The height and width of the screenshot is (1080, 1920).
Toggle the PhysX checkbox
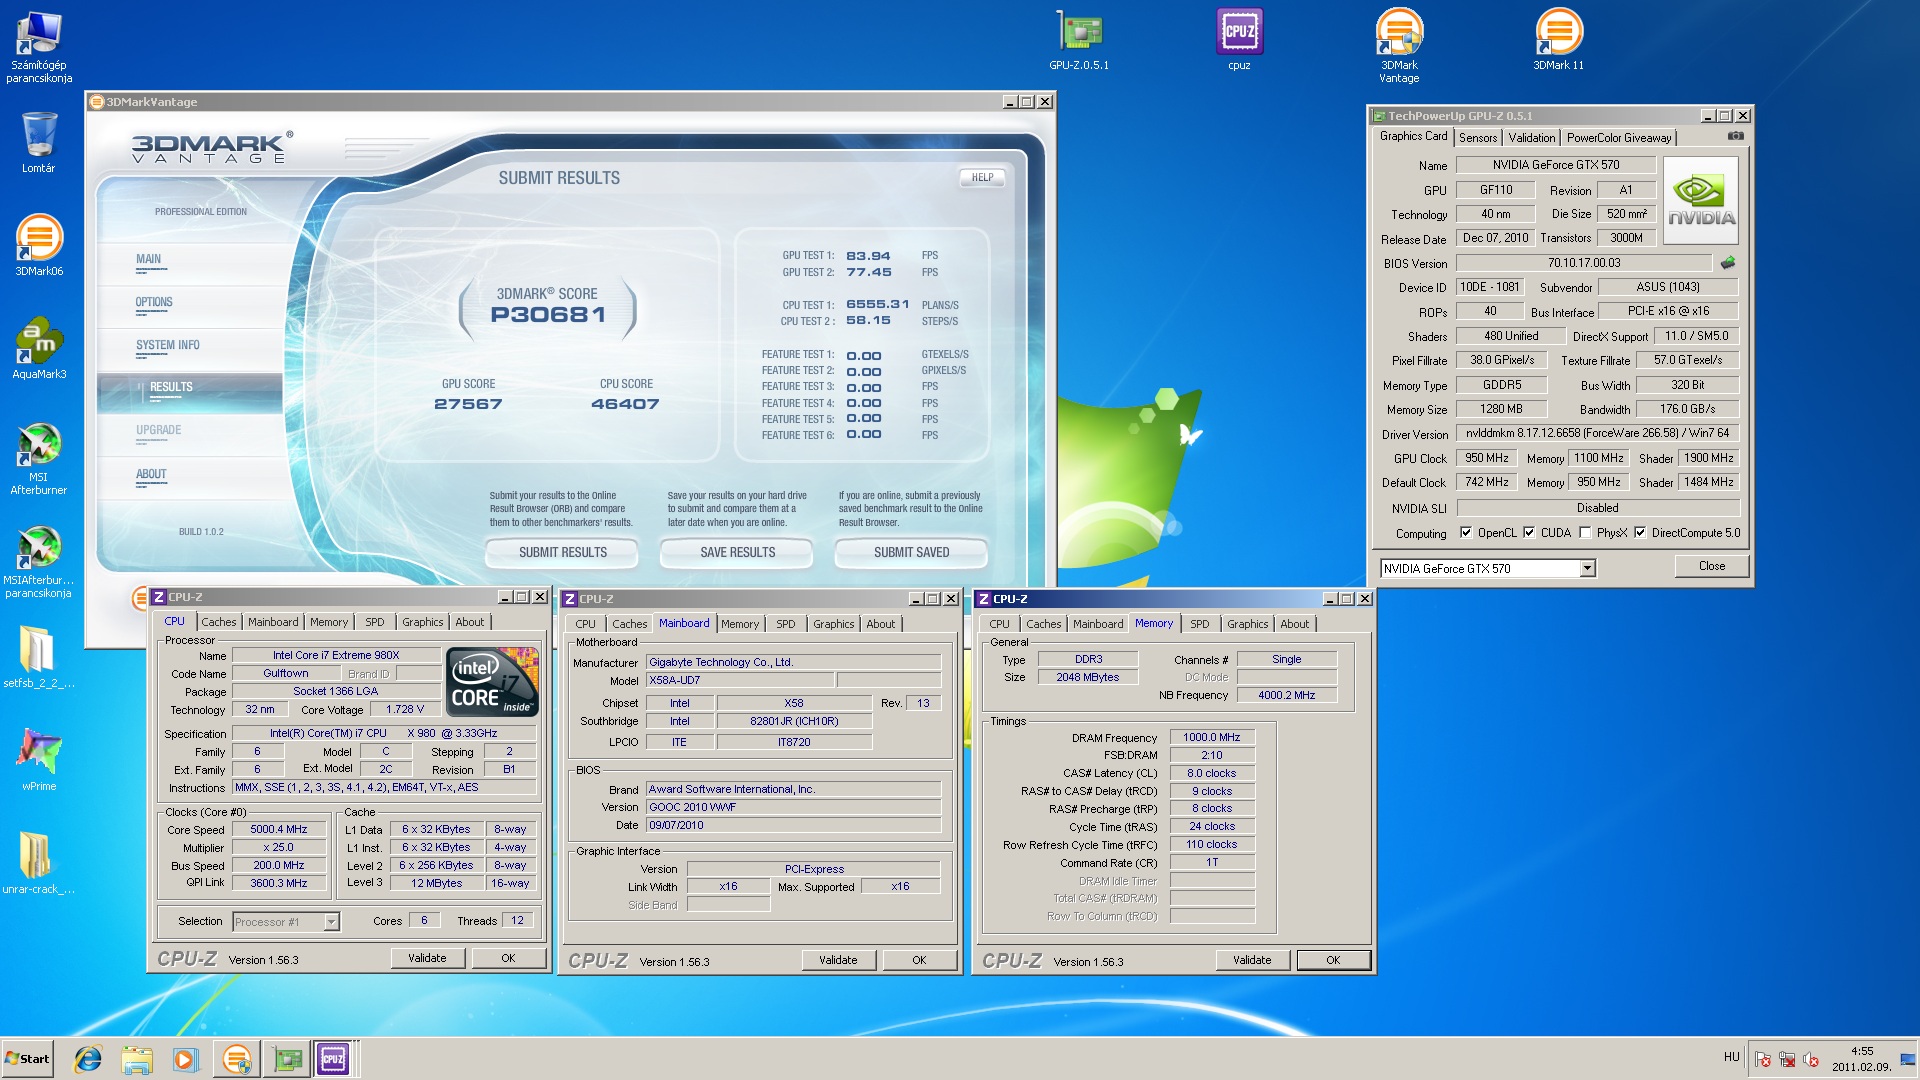(x=1585, y=533)
